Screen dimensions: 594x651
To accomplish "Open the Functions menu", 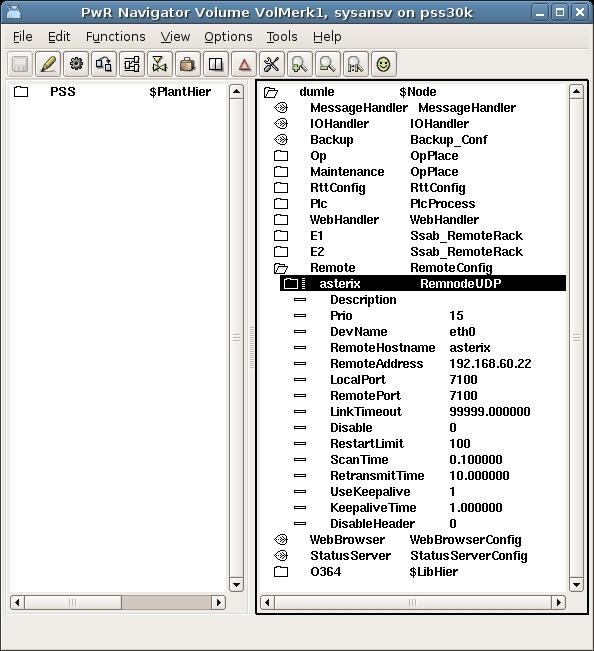I will [x=115, y=37].
